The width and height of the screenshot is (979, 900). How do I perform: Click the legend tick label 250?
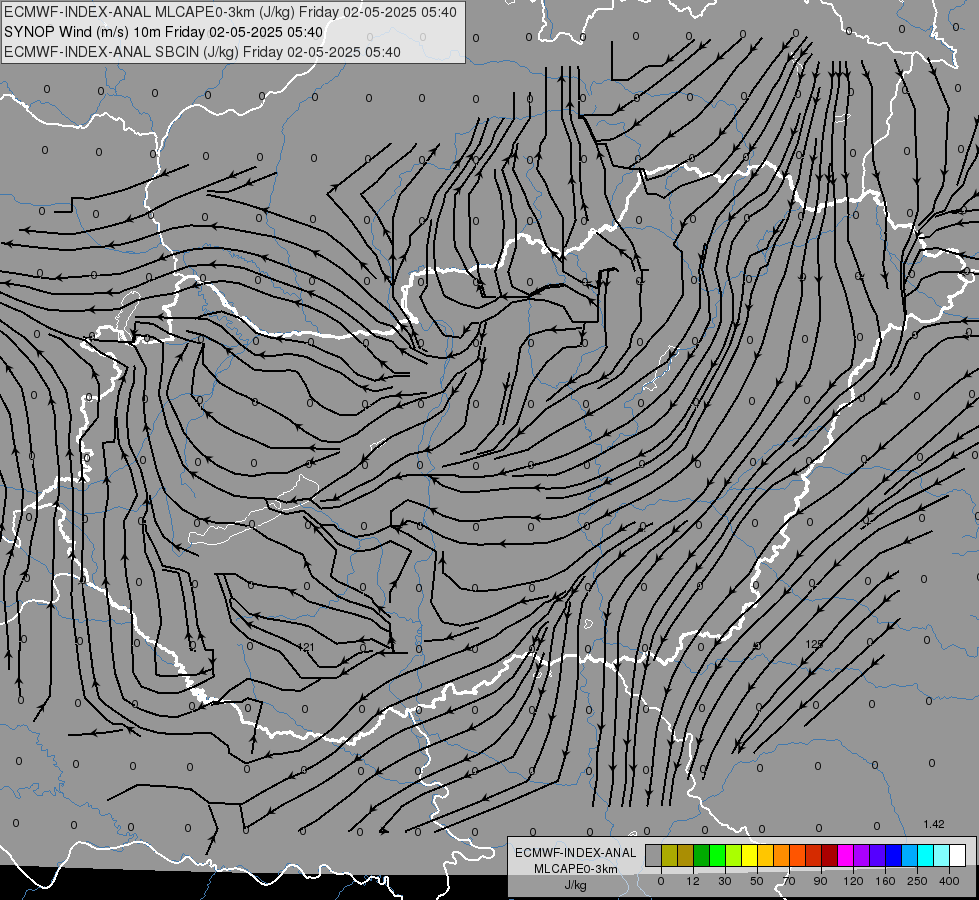click(x=917, y=881)
